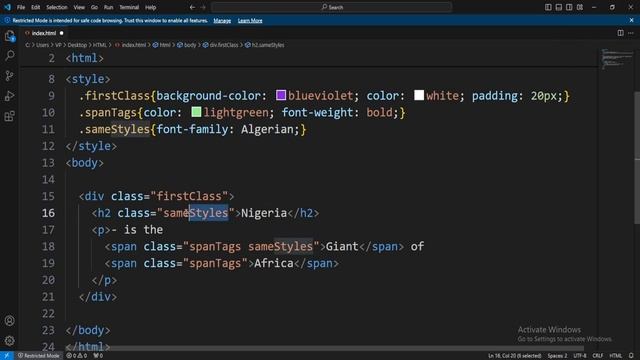Click the cursor position Ln 16 indicator
This screenshot has height=360, width=640.
514,356
